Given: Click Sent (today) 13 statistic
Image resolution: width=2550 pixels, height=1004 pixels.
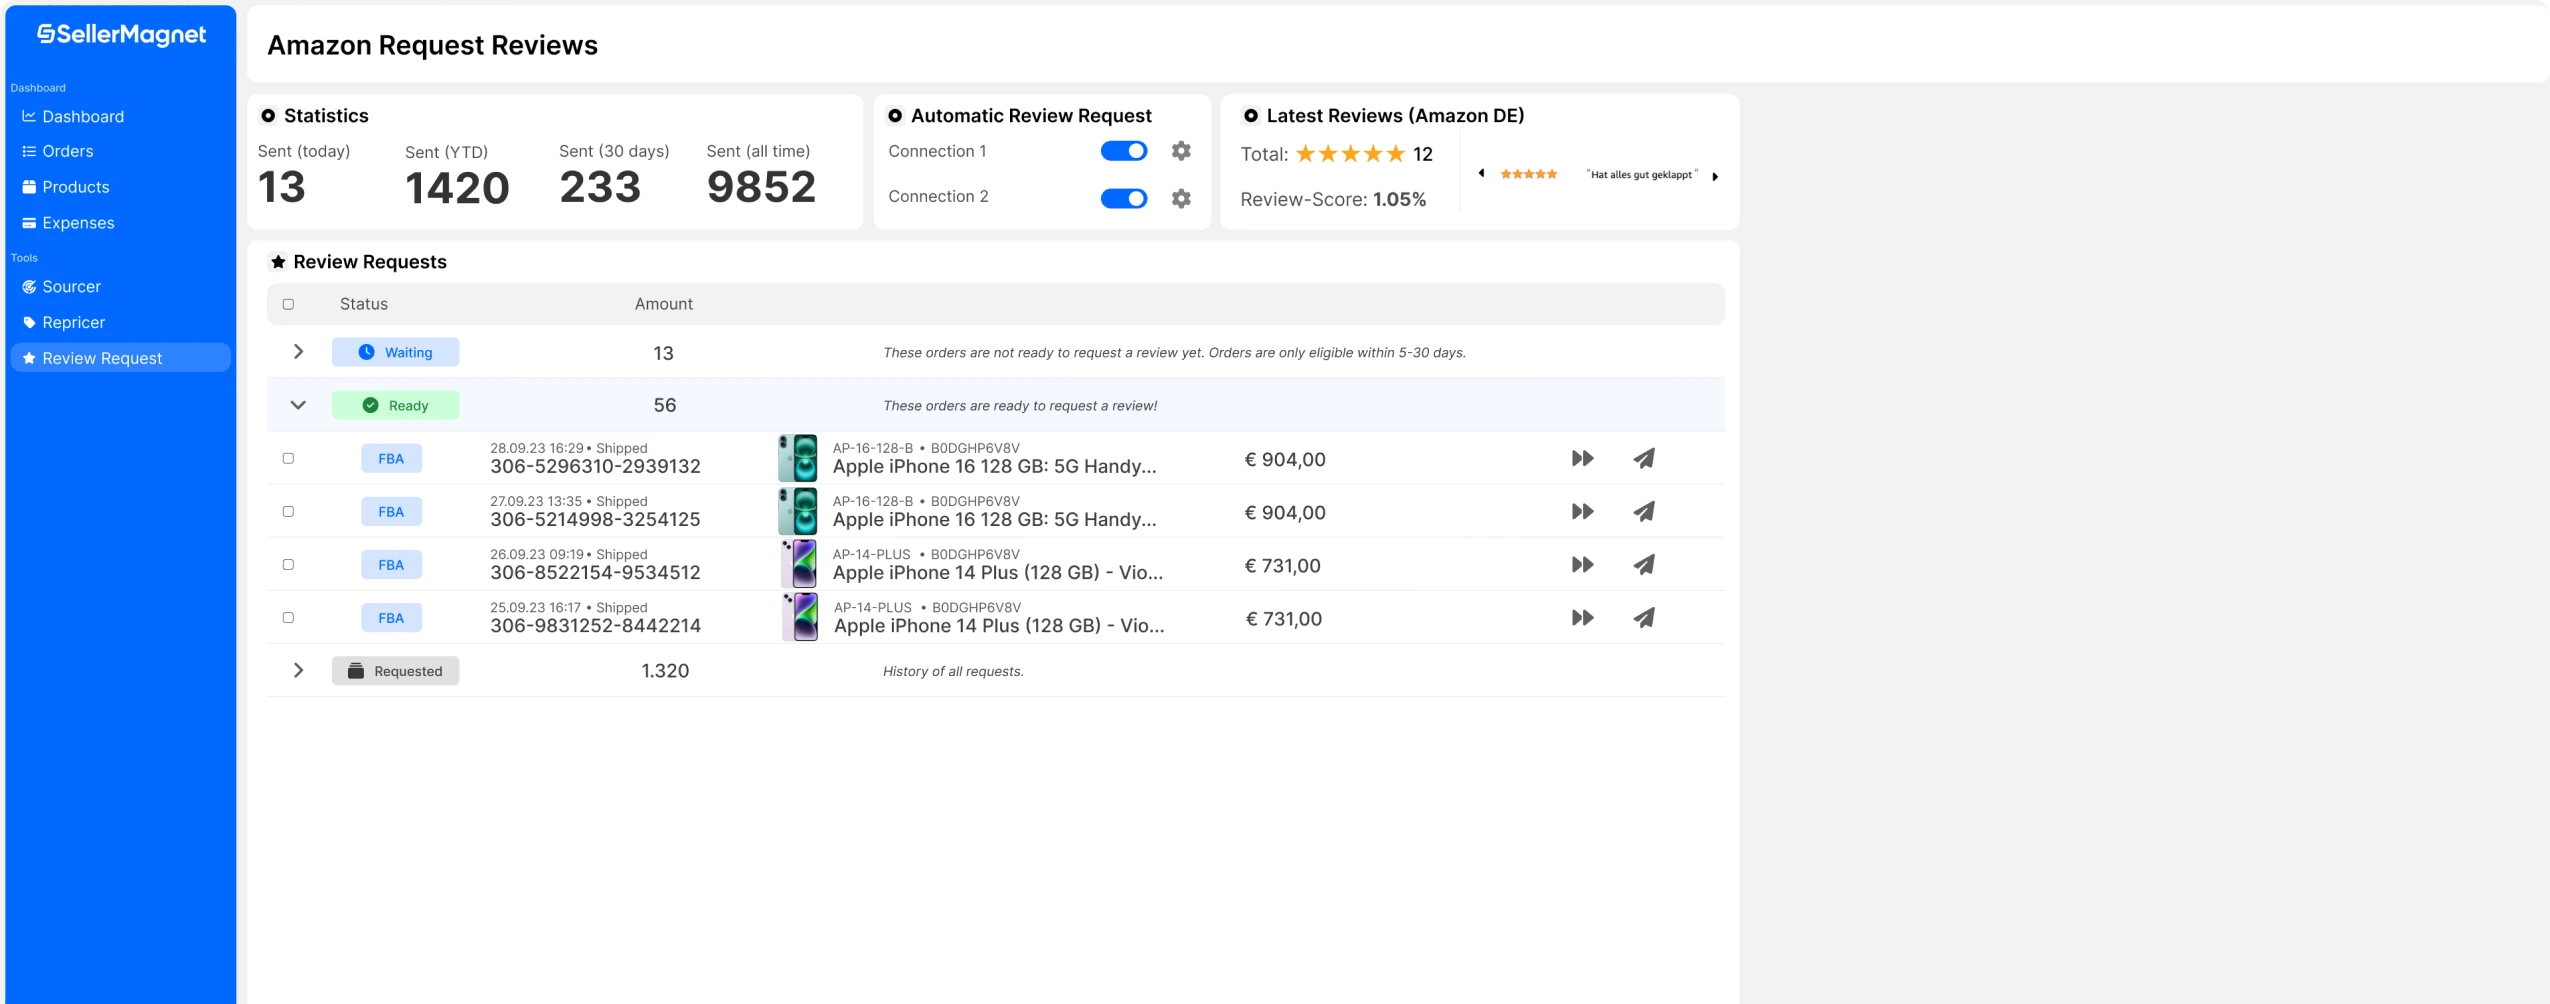Looking at the screenshot, I should [304, 177].
